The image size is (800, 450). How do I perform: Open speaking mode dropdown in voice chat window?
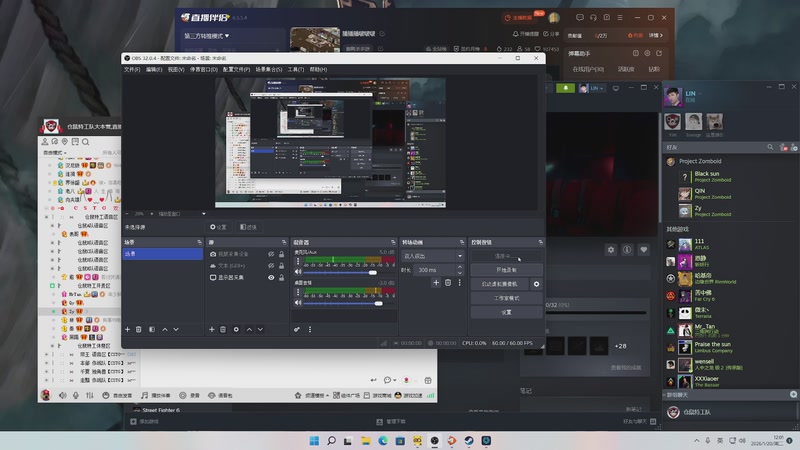tap(55, 153)
